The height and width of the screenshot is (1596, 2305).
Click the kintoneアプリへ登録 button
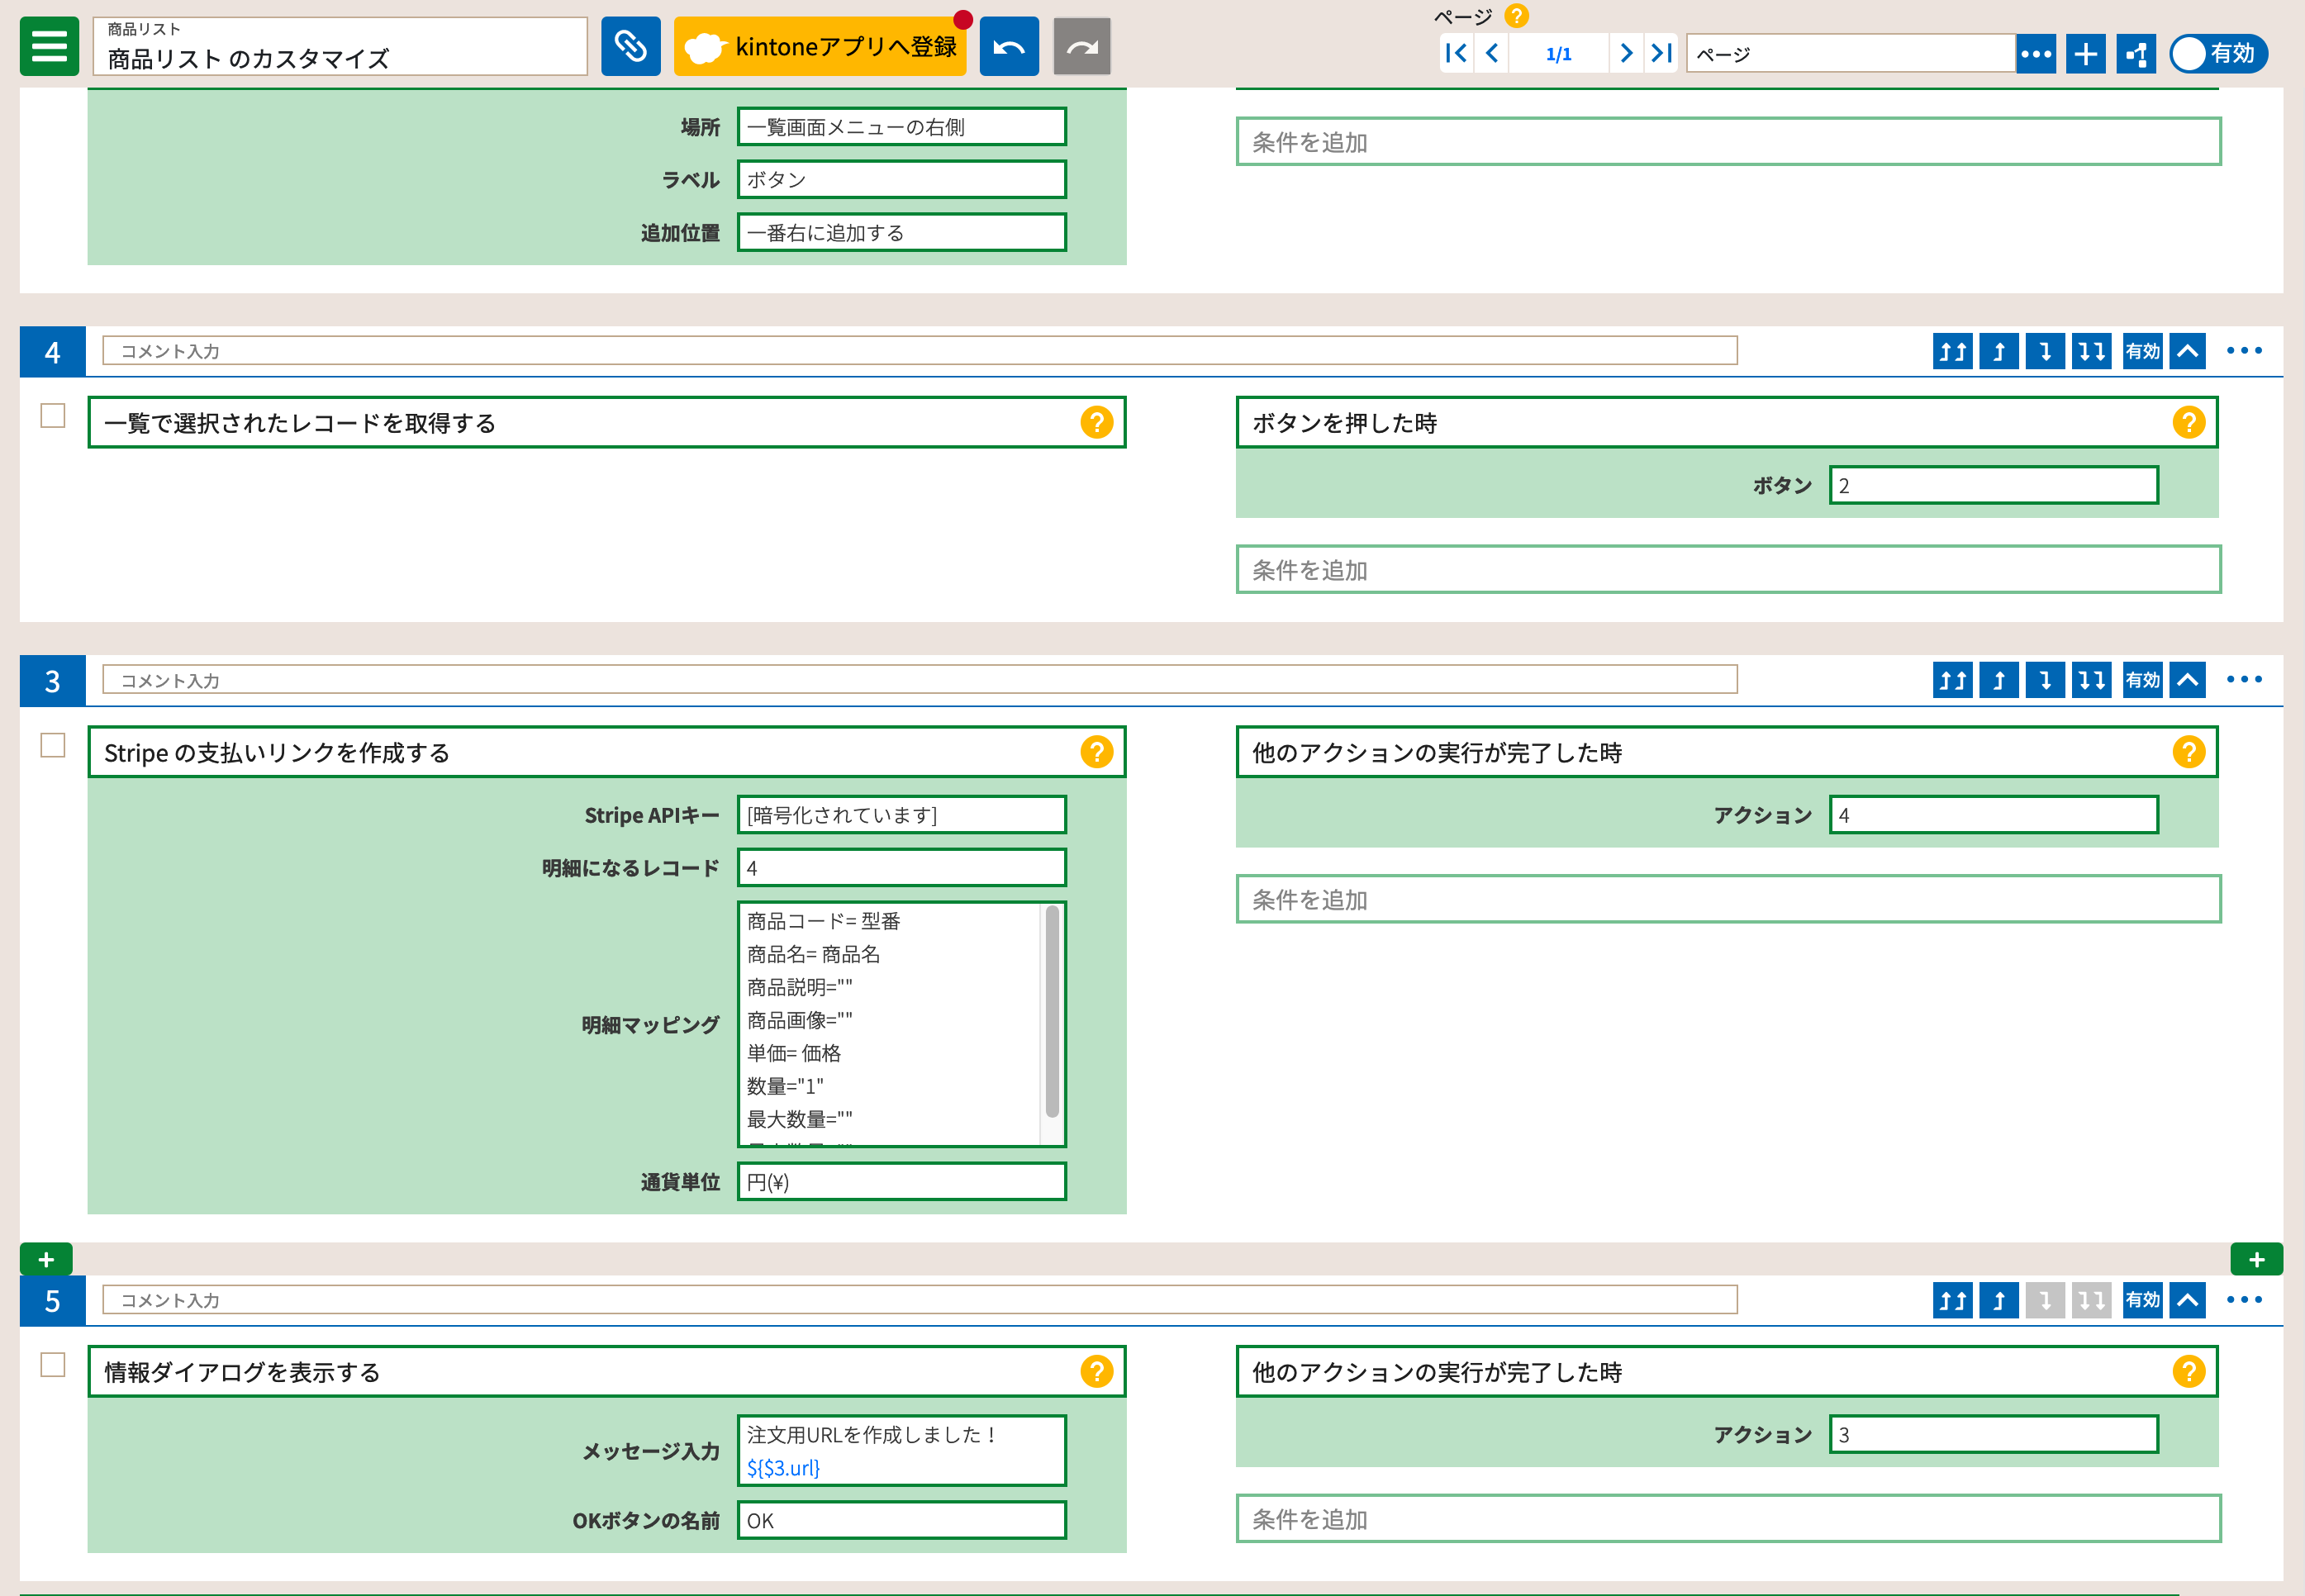[x=820, y=46]
